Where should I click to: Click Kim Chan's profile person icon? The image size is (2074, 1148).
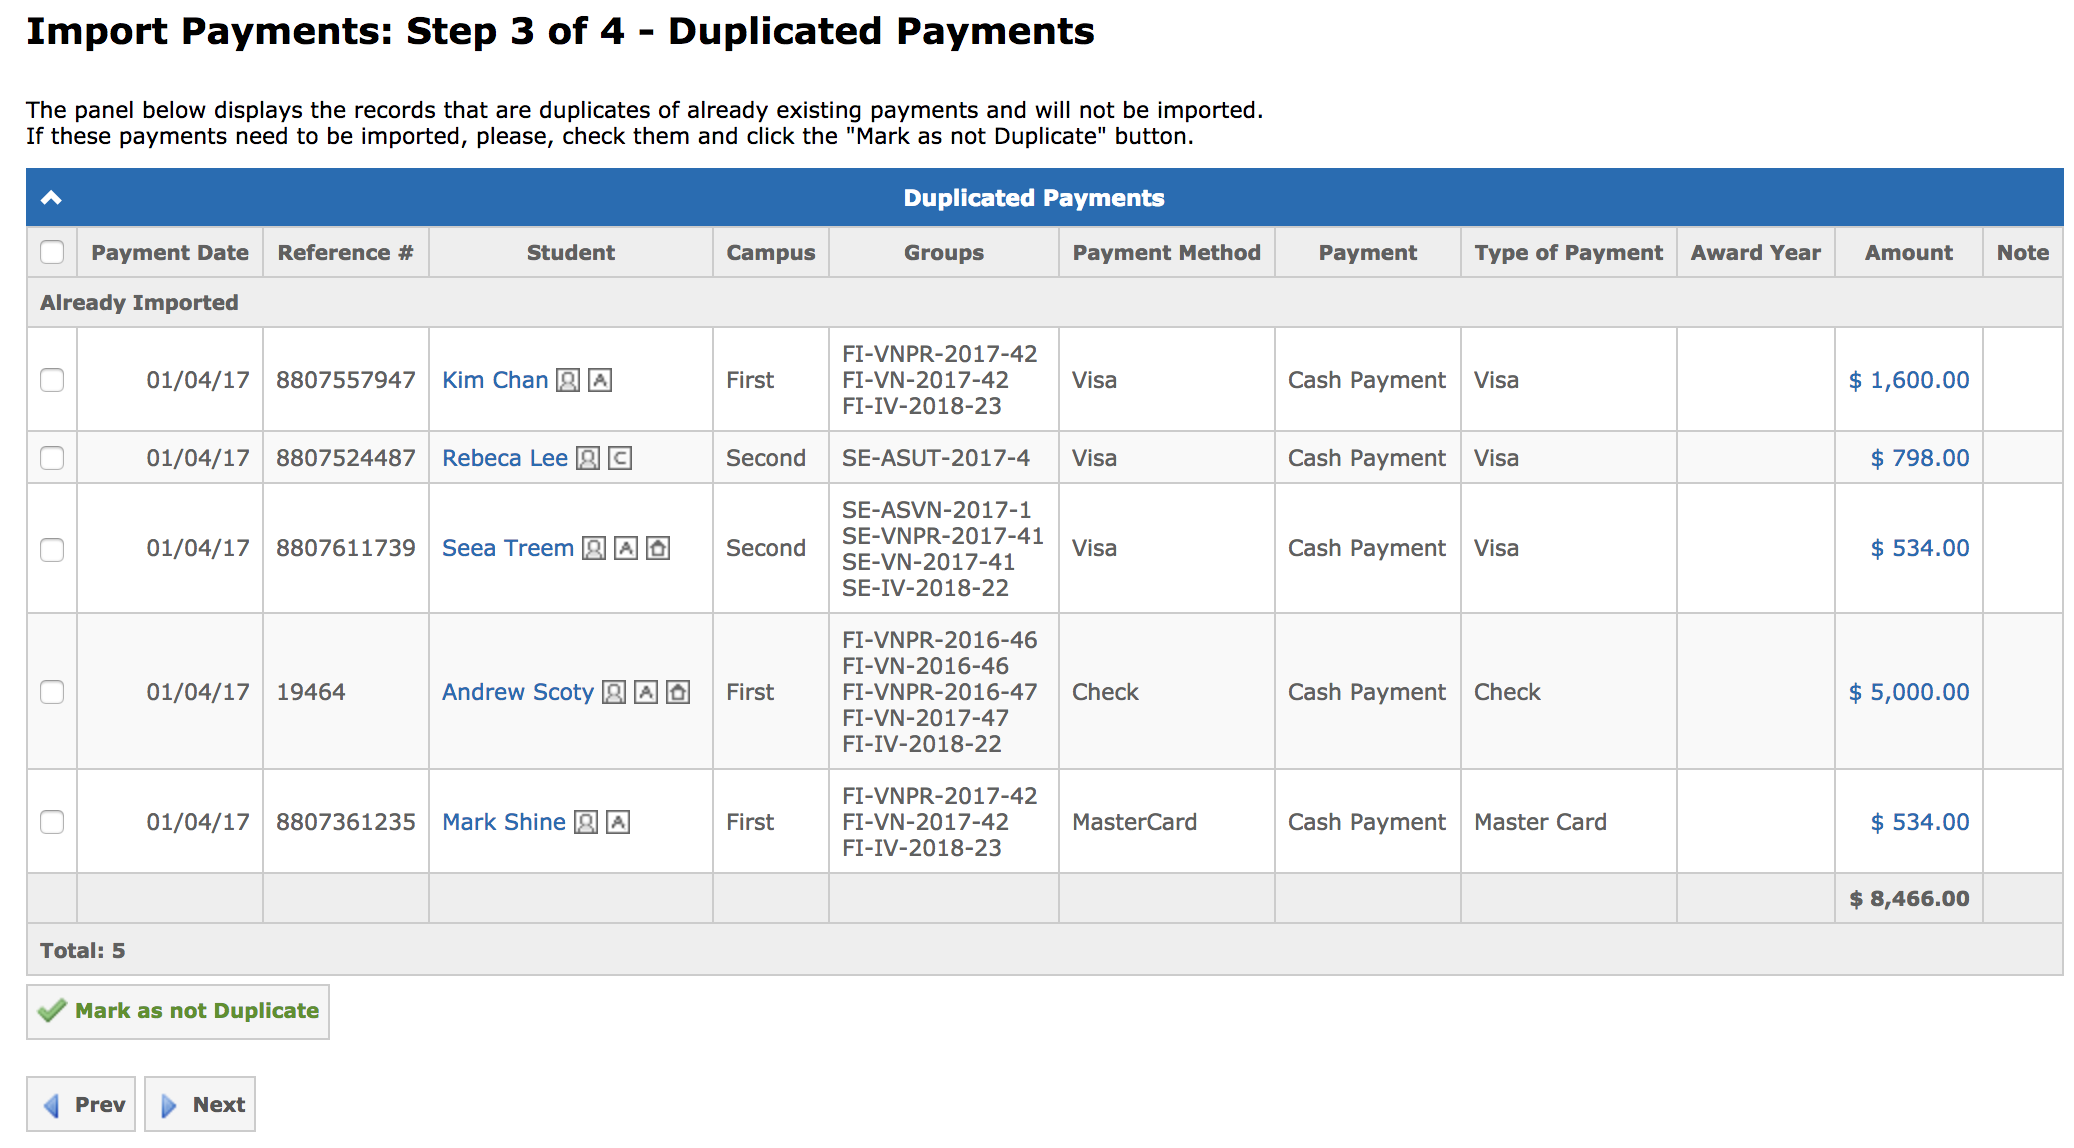point(568,380)
